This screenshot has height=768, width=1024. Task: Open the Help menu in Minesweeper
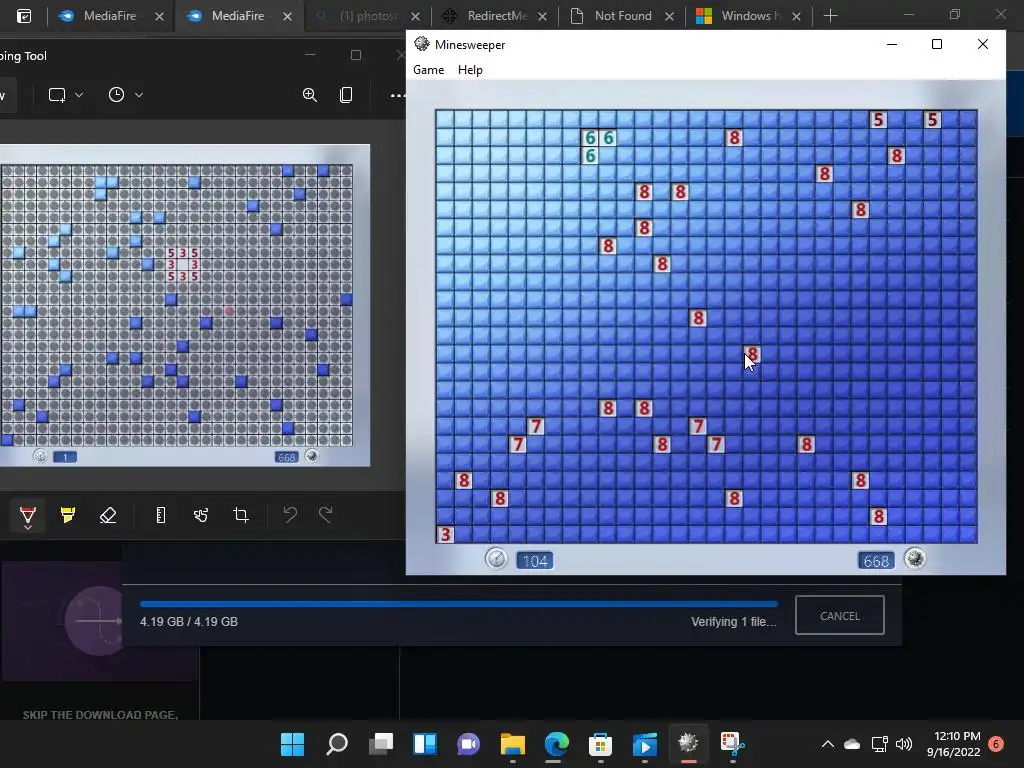[470, 70]
